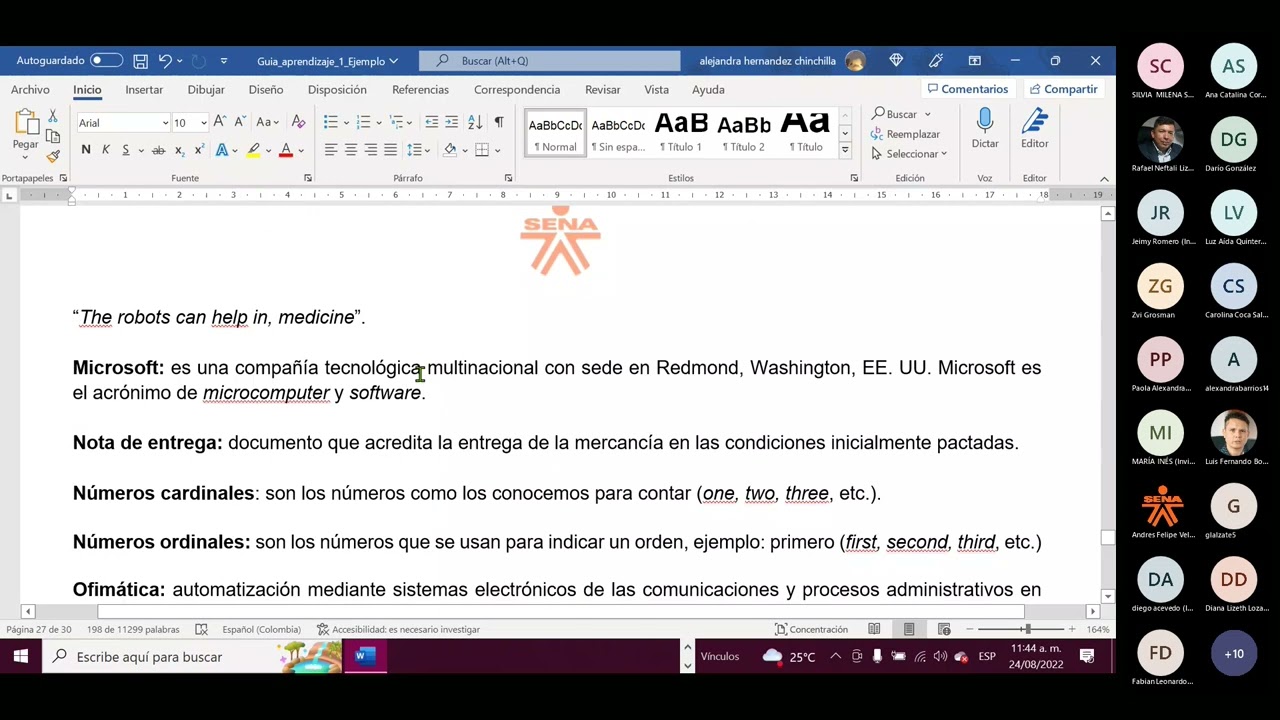Apply subscript formatting

click(x=179, y=150)
